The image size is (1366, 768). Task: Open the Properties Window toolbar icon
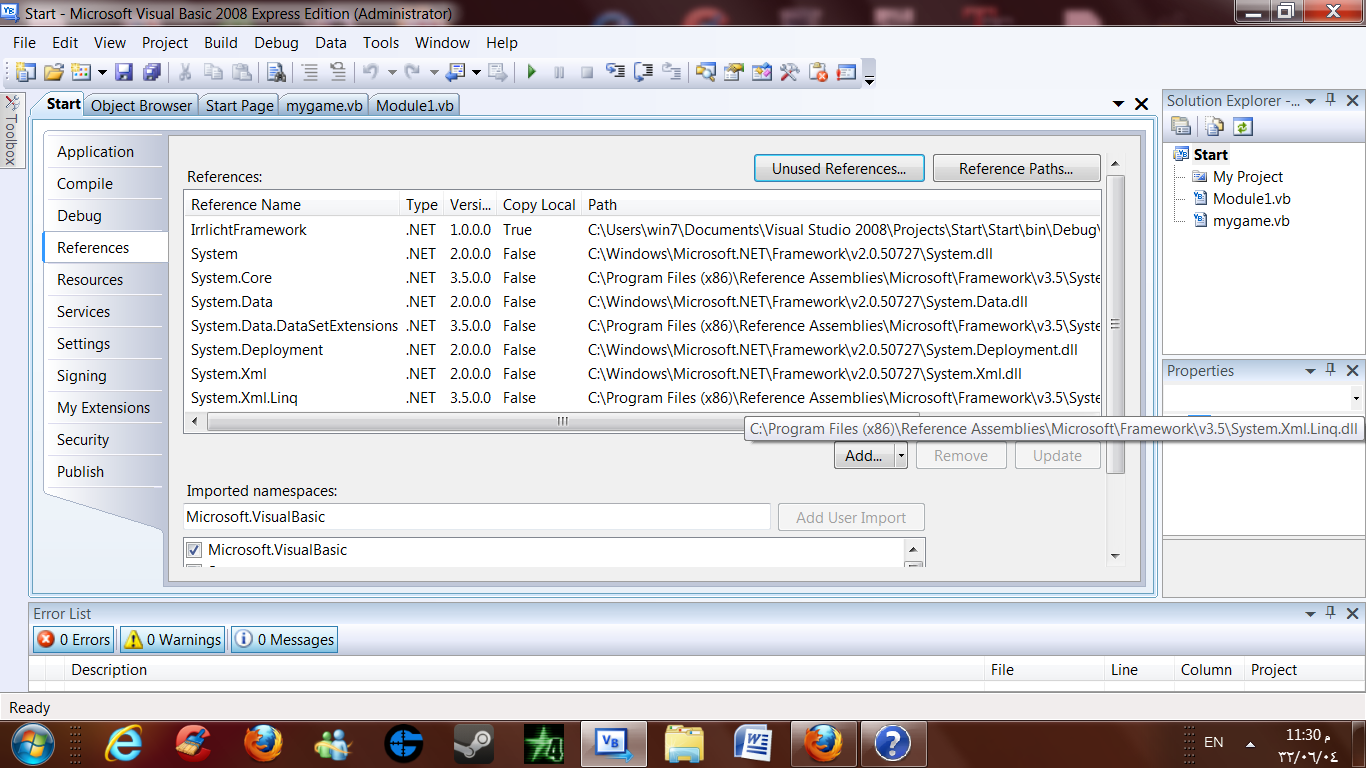pyautogui.click(x=735, y=72)
